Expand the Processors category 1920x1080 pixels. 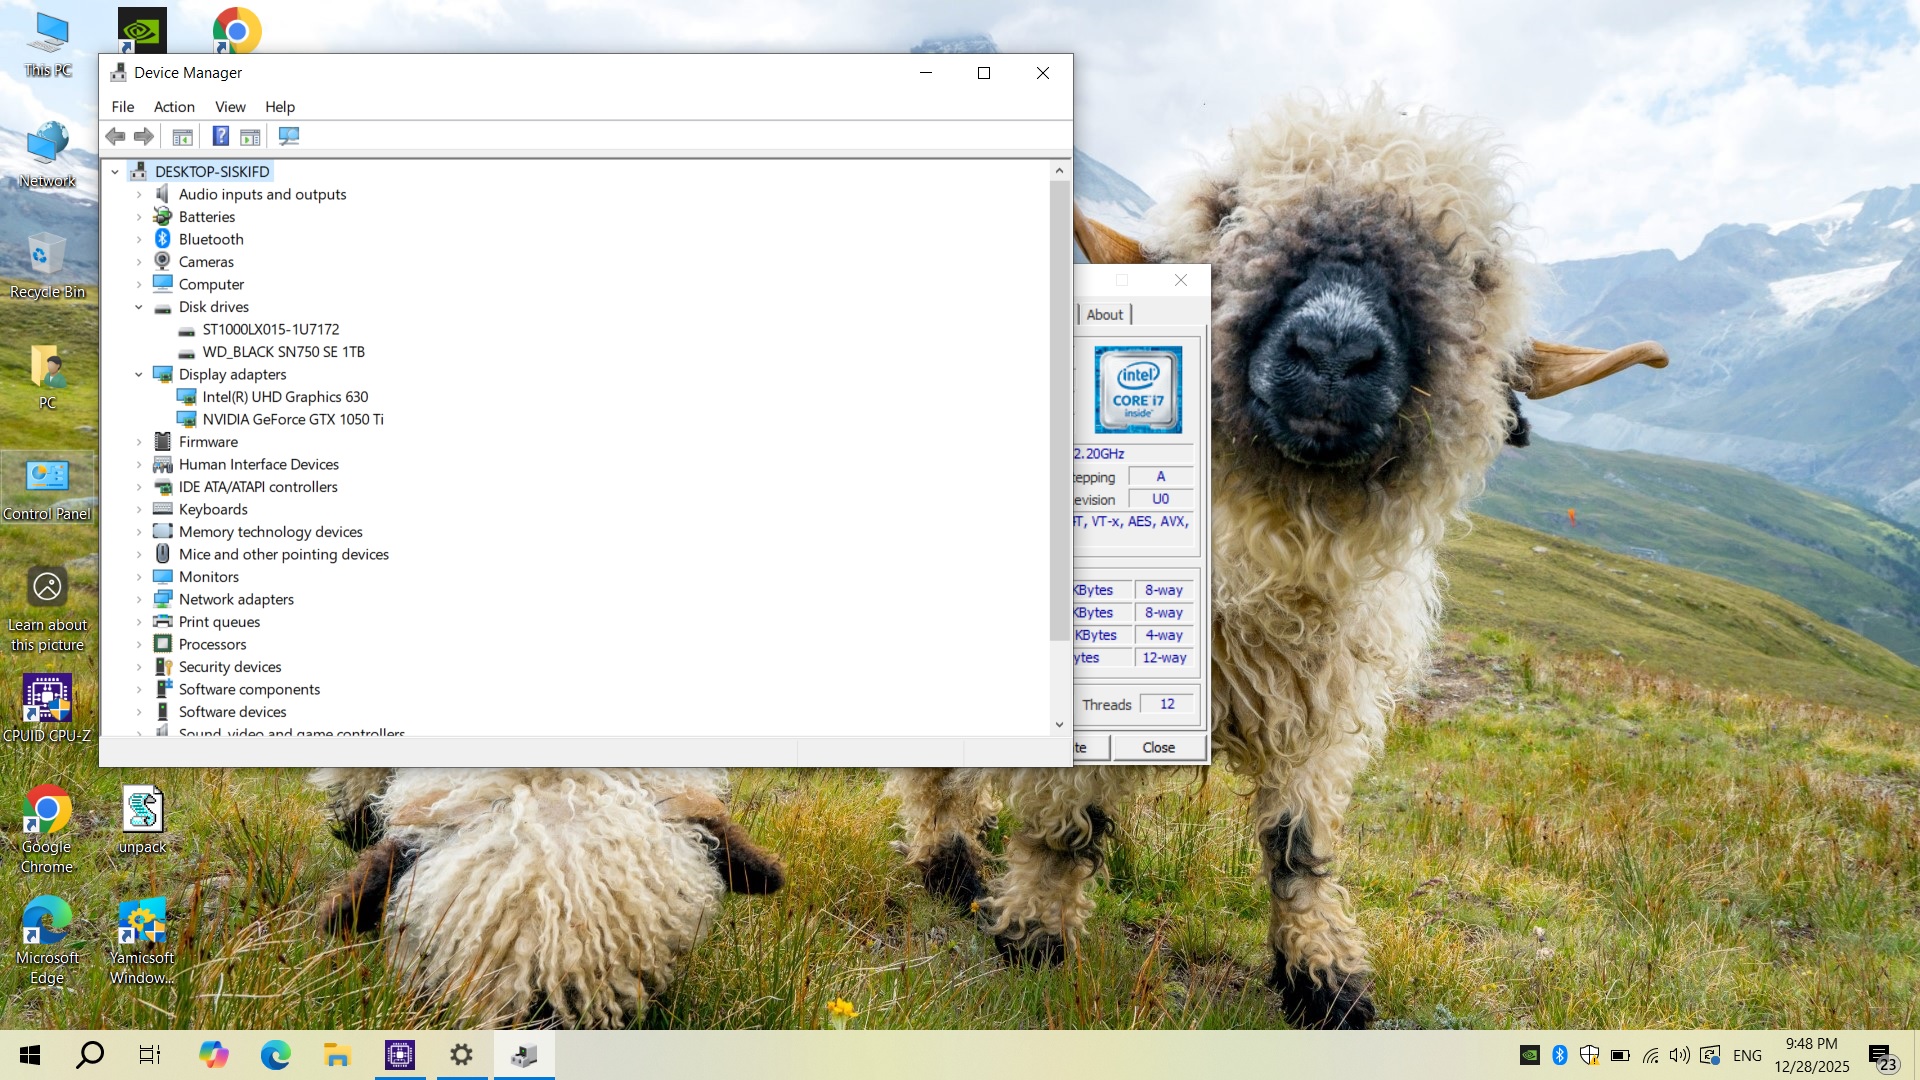pyautogui.click(x=139, y=644)
